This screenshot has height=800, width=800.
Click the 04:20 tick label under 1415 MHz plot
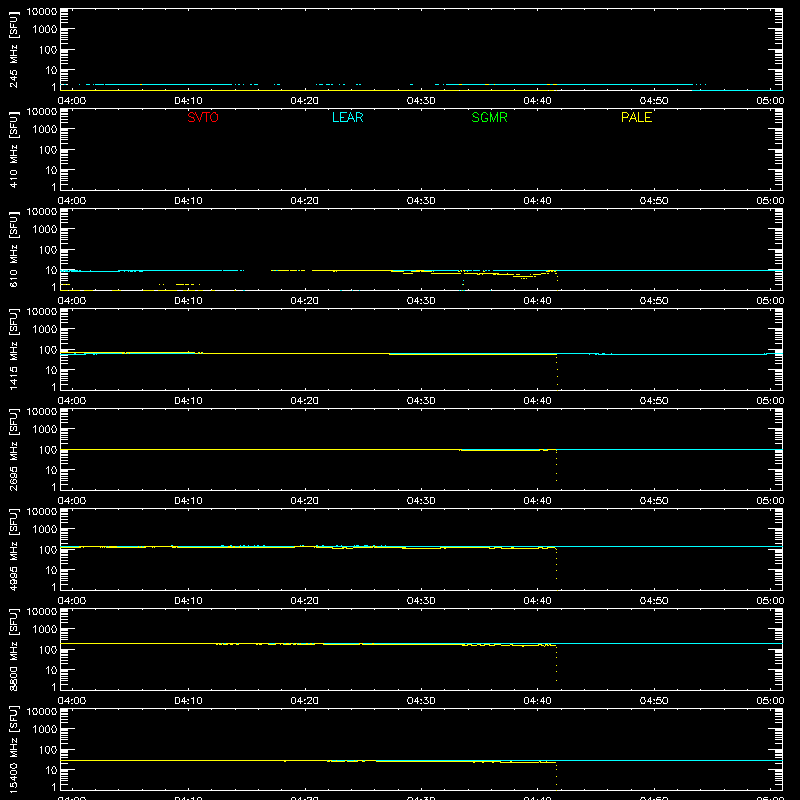coord(305,401)
